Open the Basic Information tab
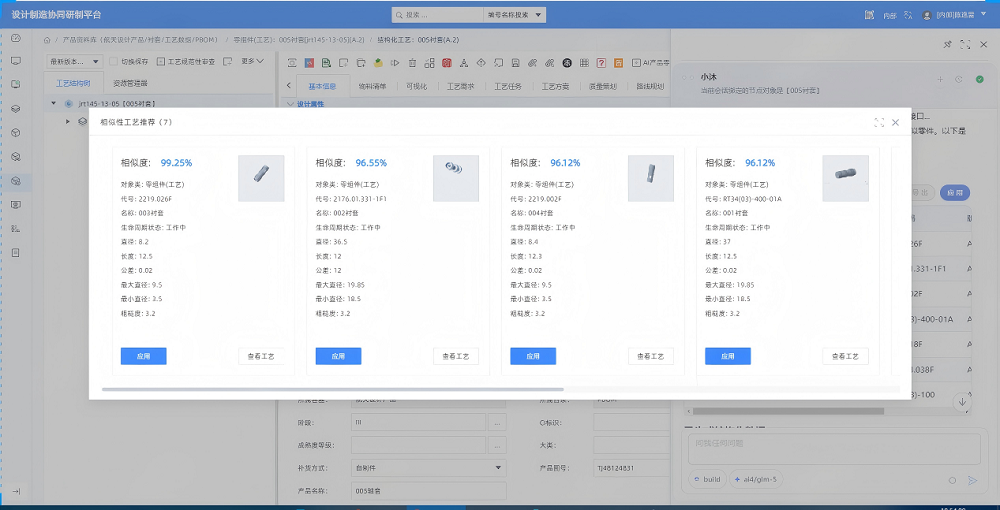The height and width of the screenshot is (510, 1000). point(321,86)
